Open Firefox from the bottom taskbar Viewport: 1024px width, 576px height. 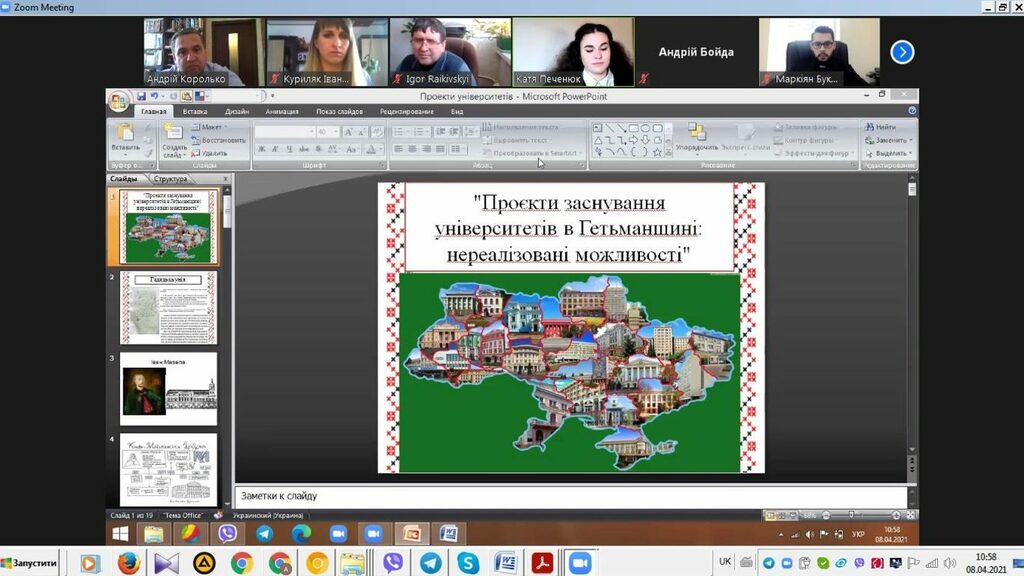click(x=128, y=563)
